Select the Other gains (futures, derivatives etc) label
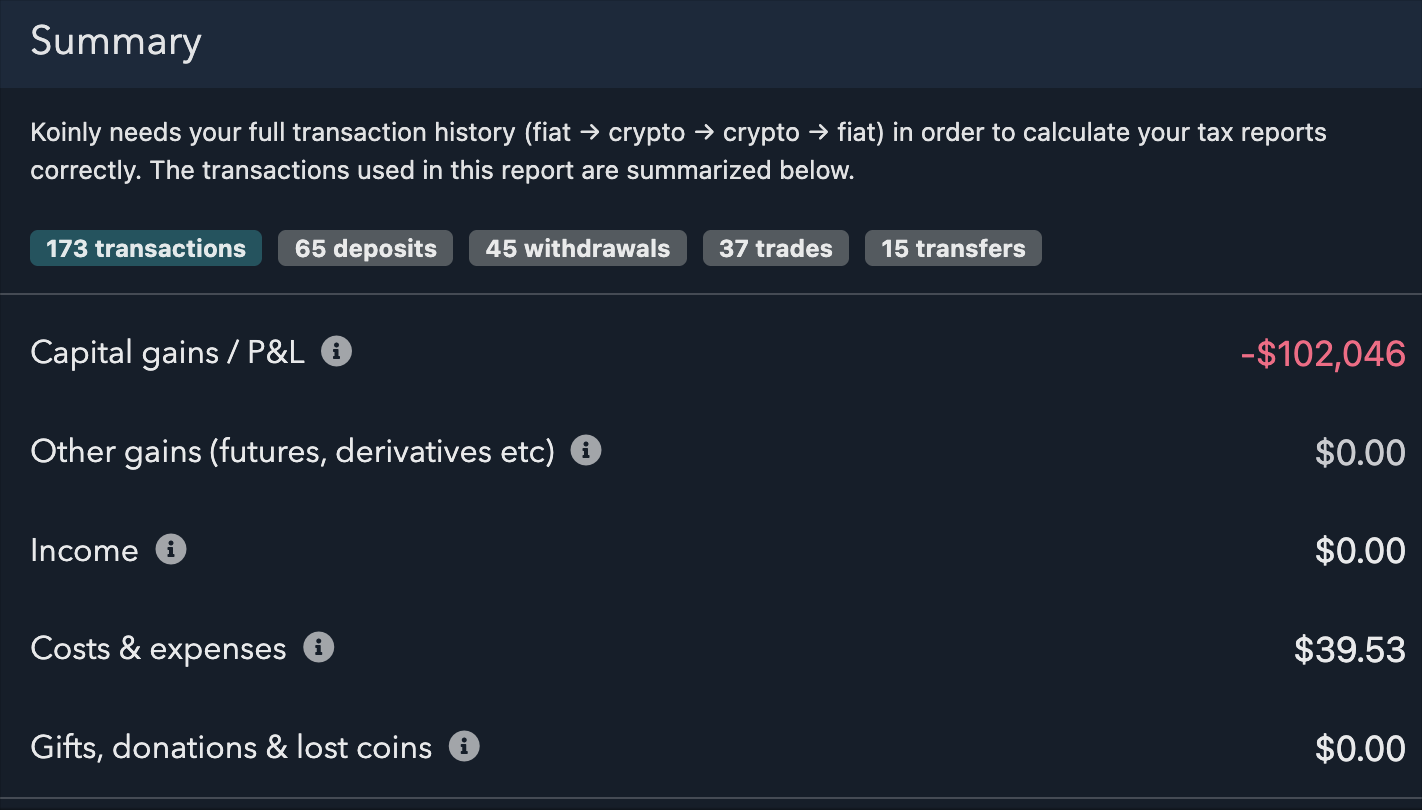This screenshot has width=1422, height=810. [x=292, y=452]
